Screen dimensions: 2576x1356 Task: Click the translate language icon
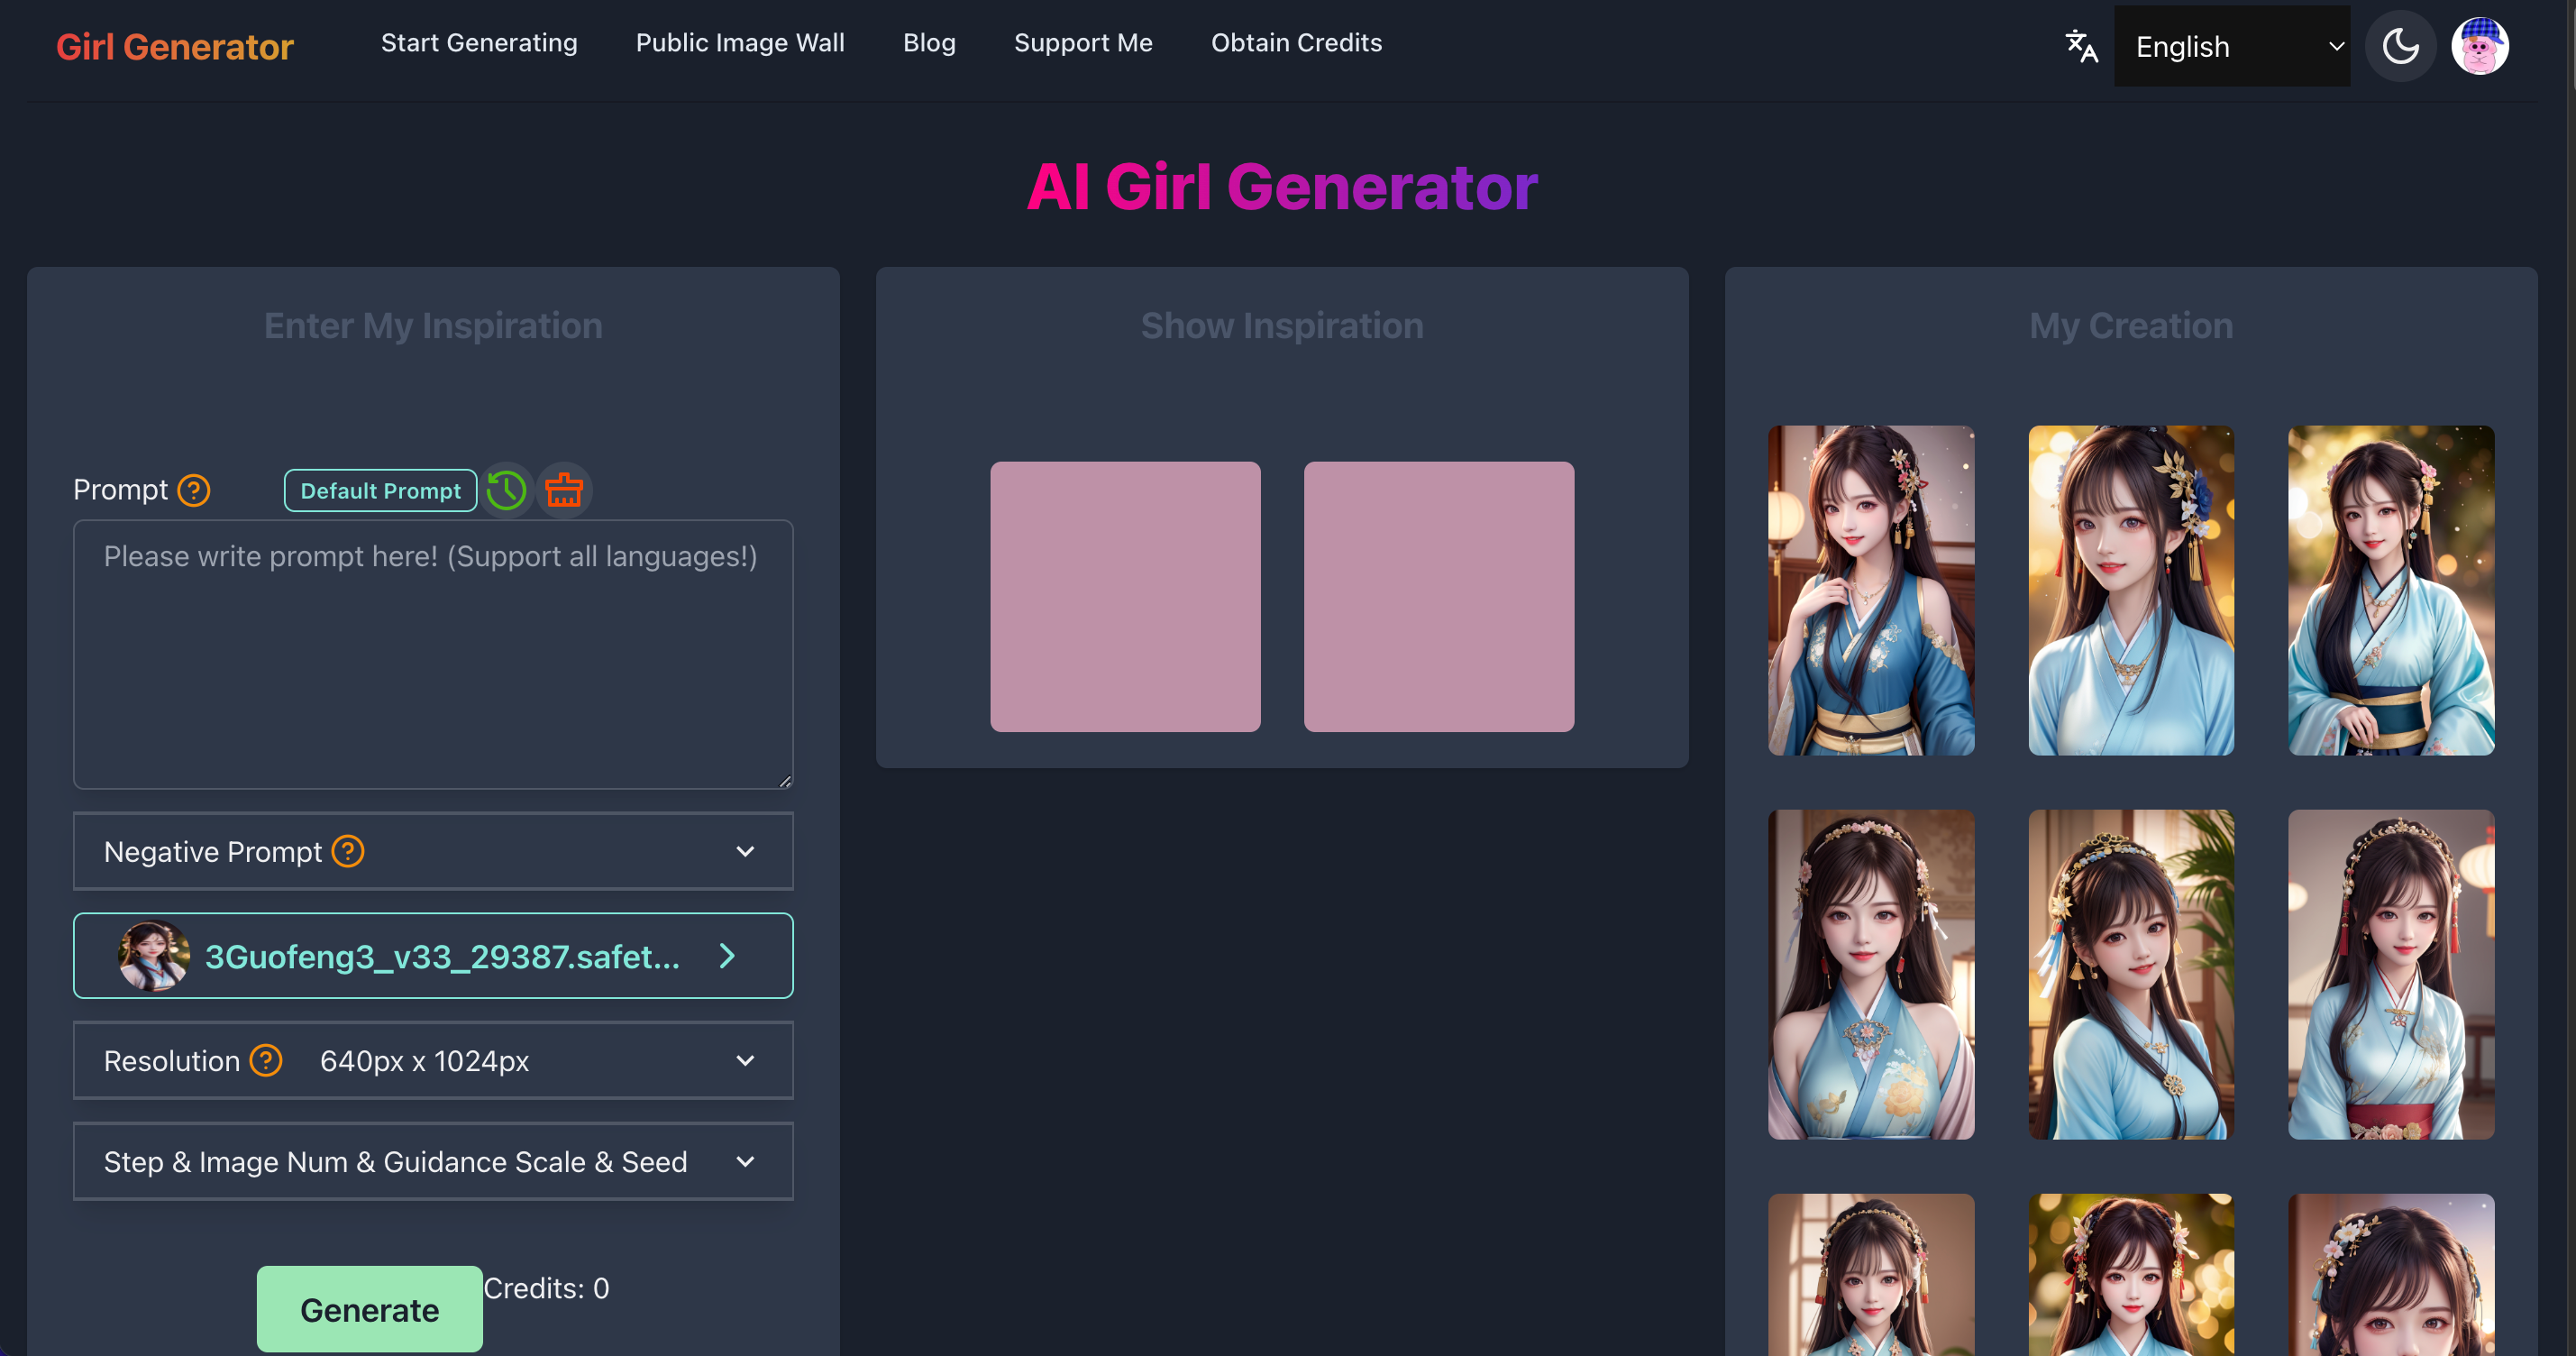point(2081,46)
